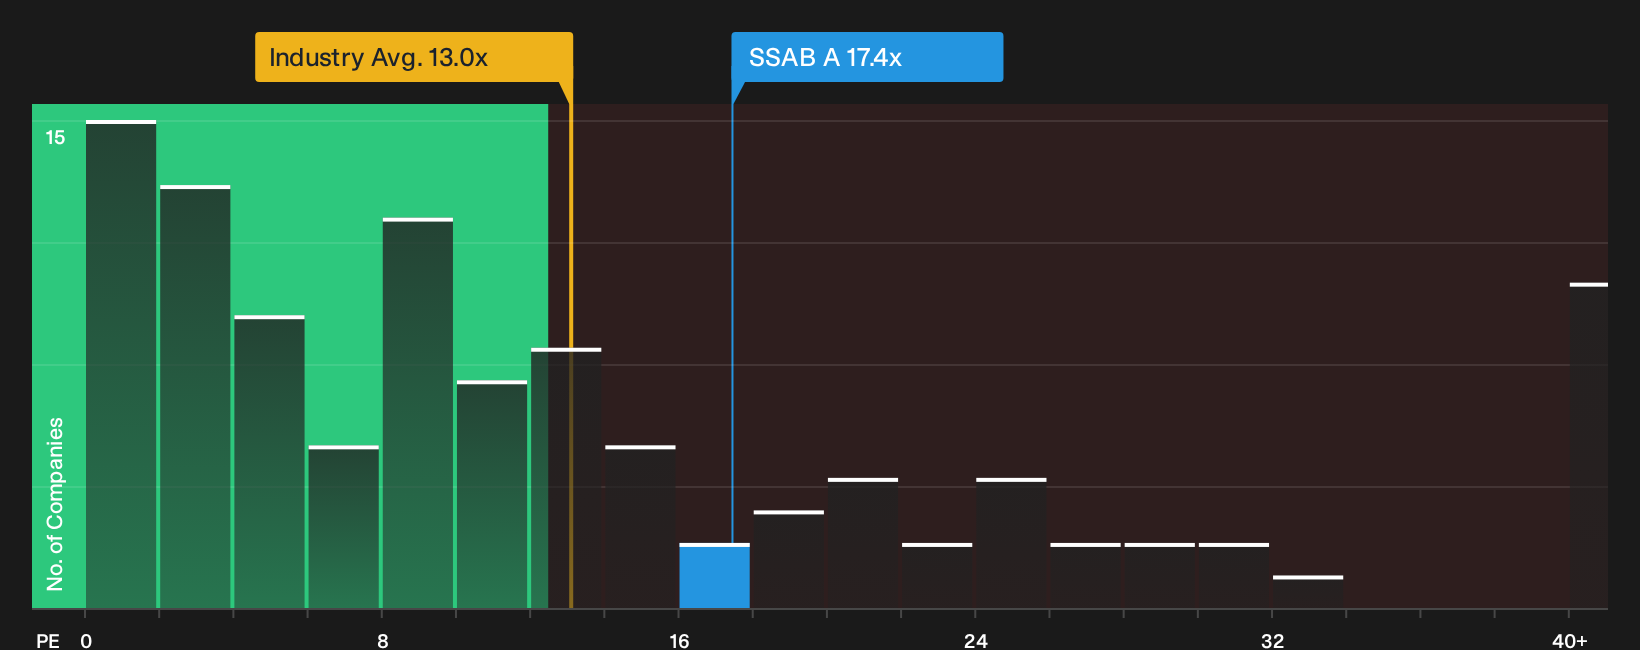Select the highlighted blue SSAB A bar

(714, 576)
